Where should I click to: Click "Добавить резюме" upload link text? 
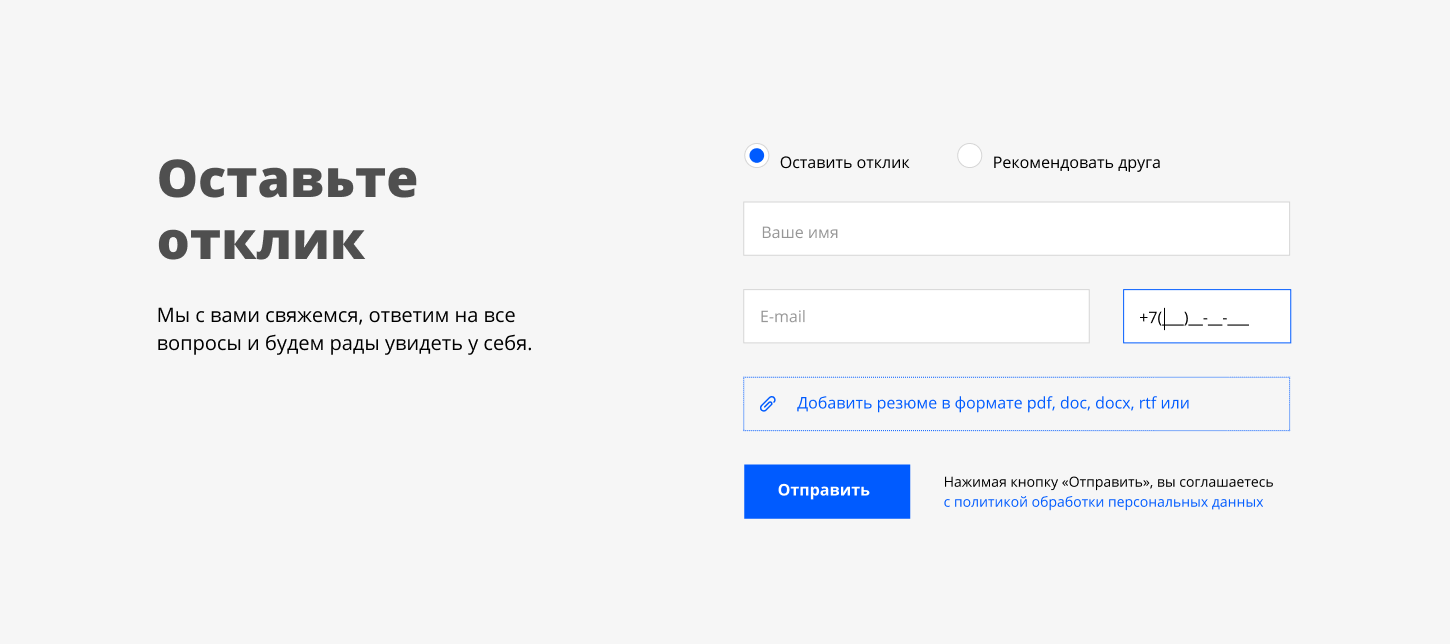click(858, 404)
